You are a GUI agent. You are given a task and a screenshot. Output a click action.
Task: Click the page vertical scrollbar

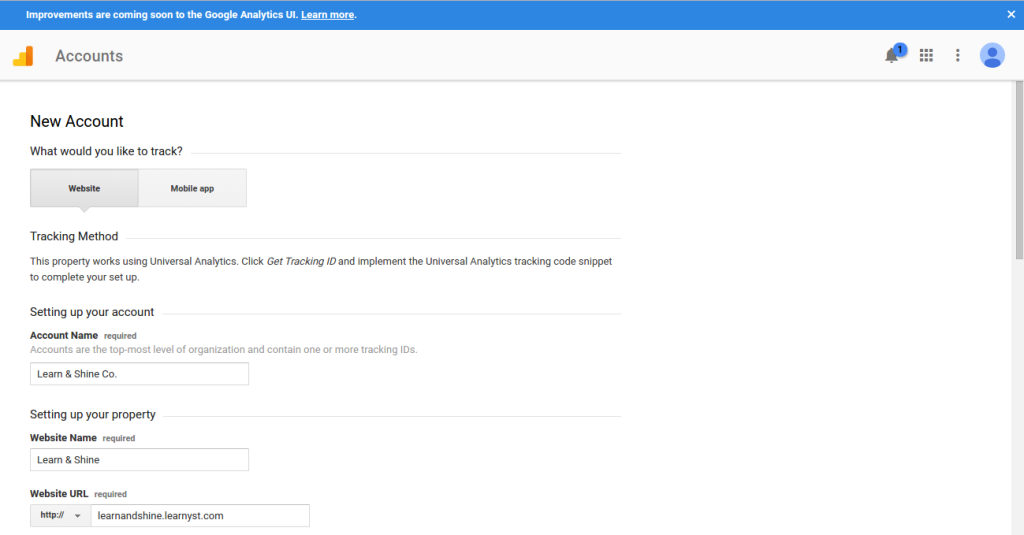pos(1019,170)
